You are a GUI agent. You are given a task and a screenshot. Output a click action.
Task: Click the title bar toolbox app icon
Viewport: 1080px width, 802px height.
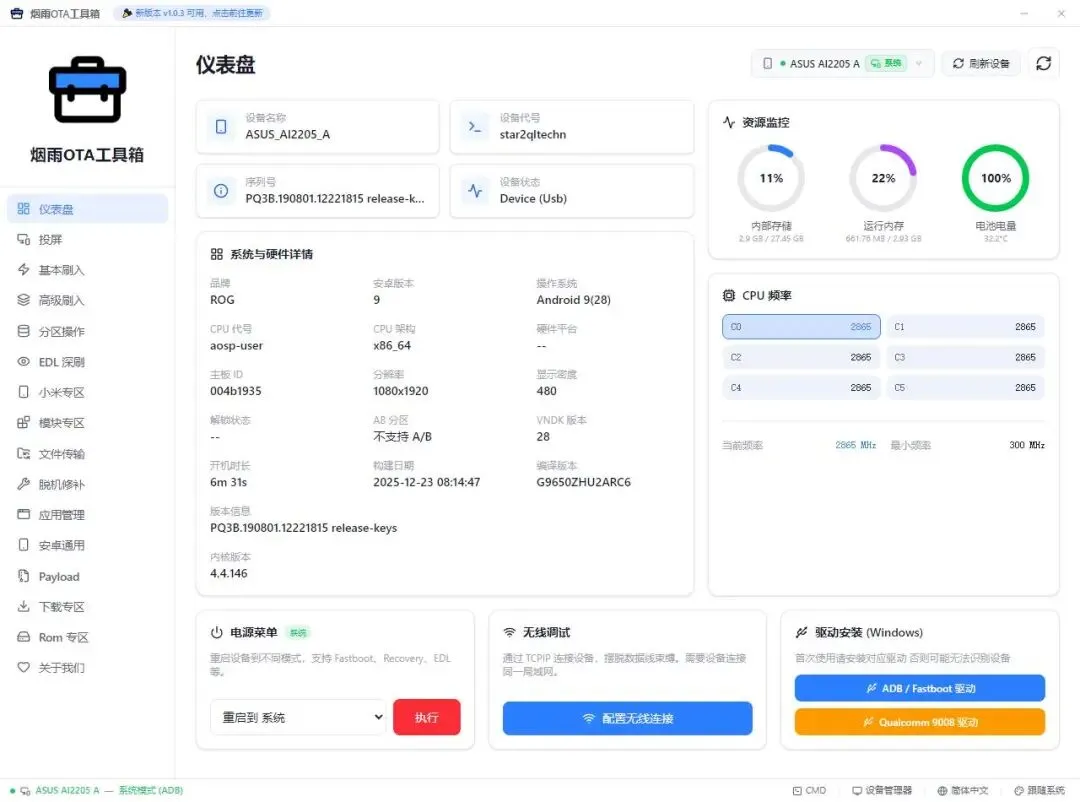pyautogui.click(x=17, y=13)
